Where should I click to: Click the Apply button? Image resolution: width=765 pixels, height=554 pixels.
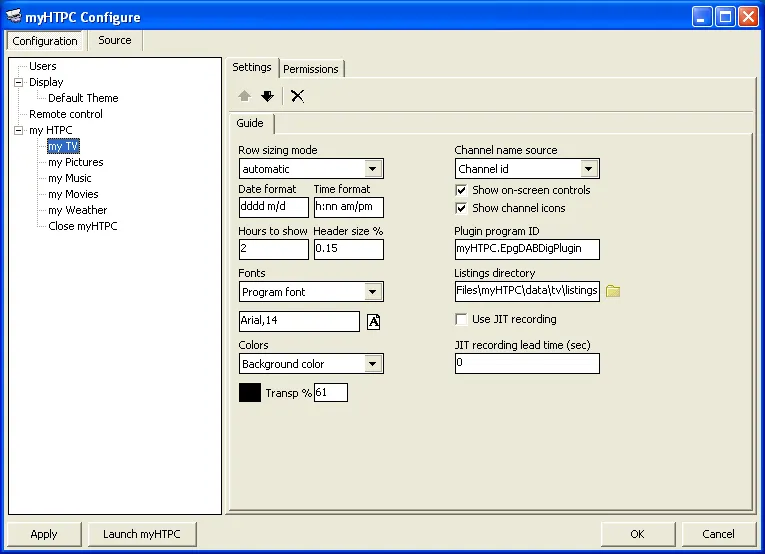(44, 534)
